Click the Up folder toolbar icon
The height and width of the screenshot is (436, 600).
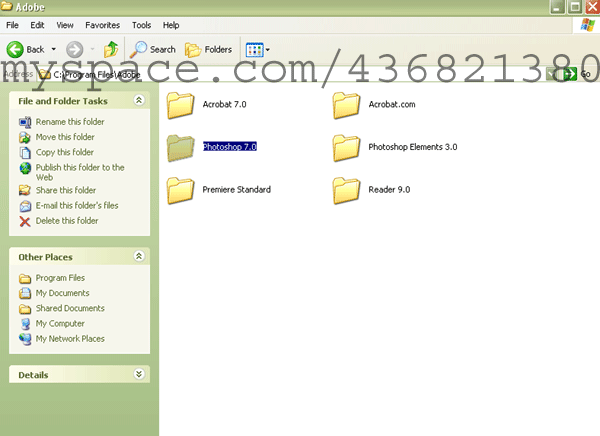tap(111, 49)
